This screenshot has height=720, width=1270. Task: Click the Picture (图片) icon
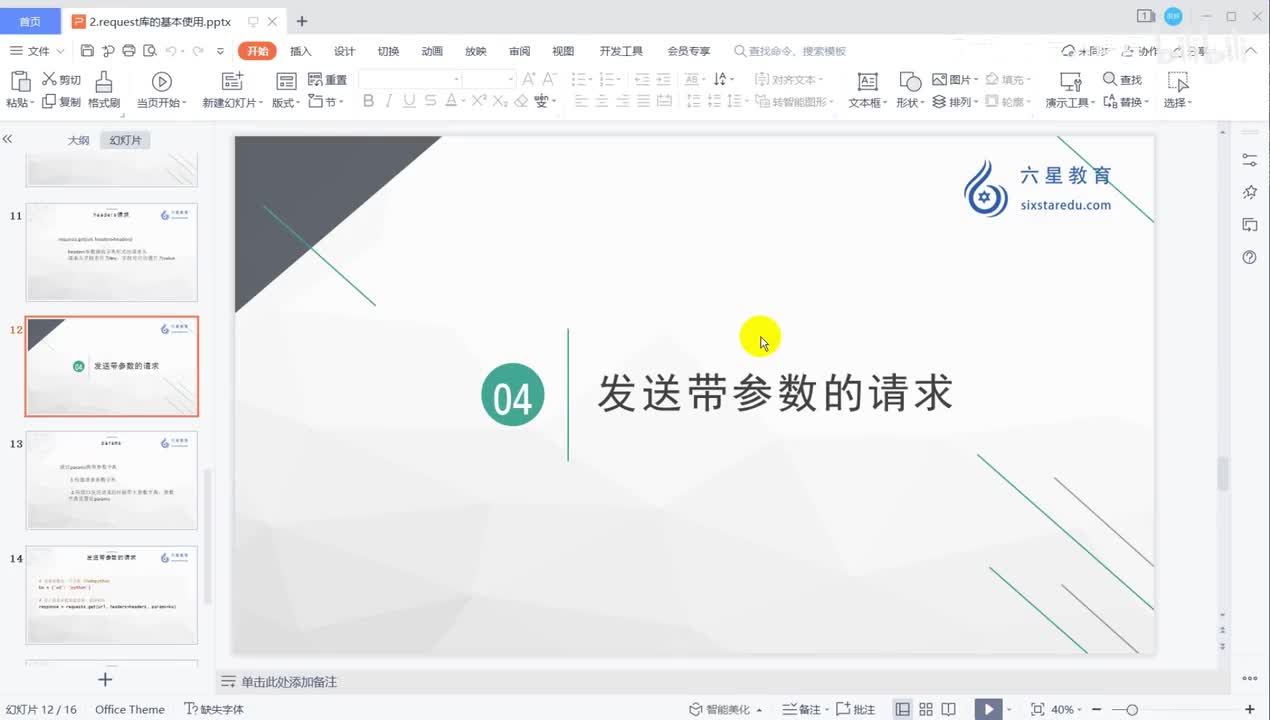939,80
